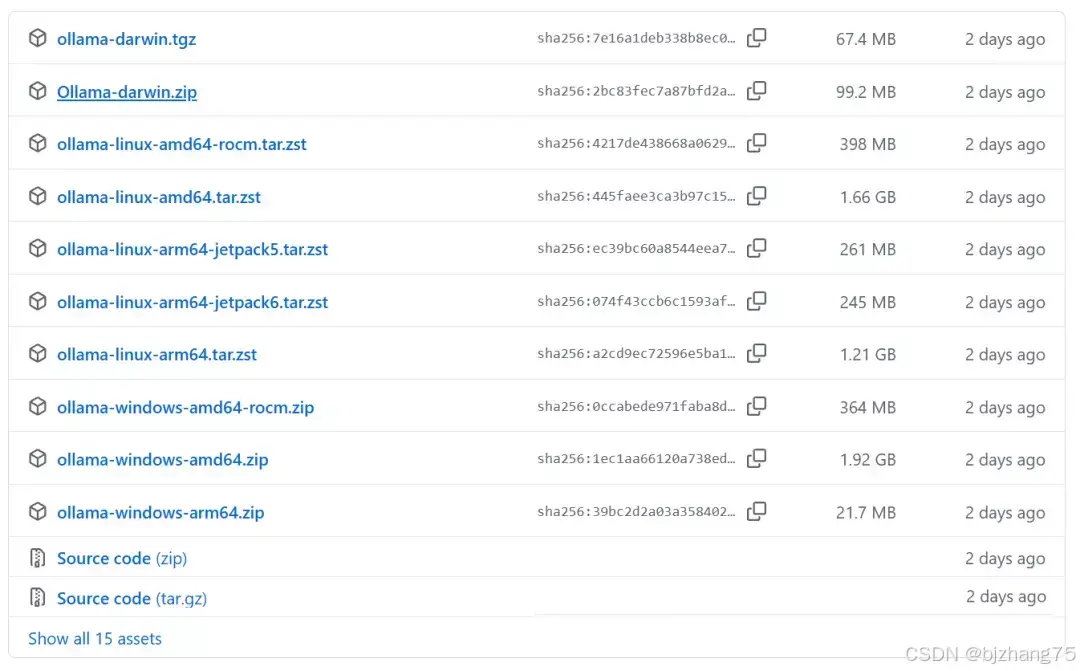Image resolution: width=1080 pixels, height=671 pixels.
Task: Copy SHA256 hash for ollama-darwin.tgz
Action: coord(756,38)
